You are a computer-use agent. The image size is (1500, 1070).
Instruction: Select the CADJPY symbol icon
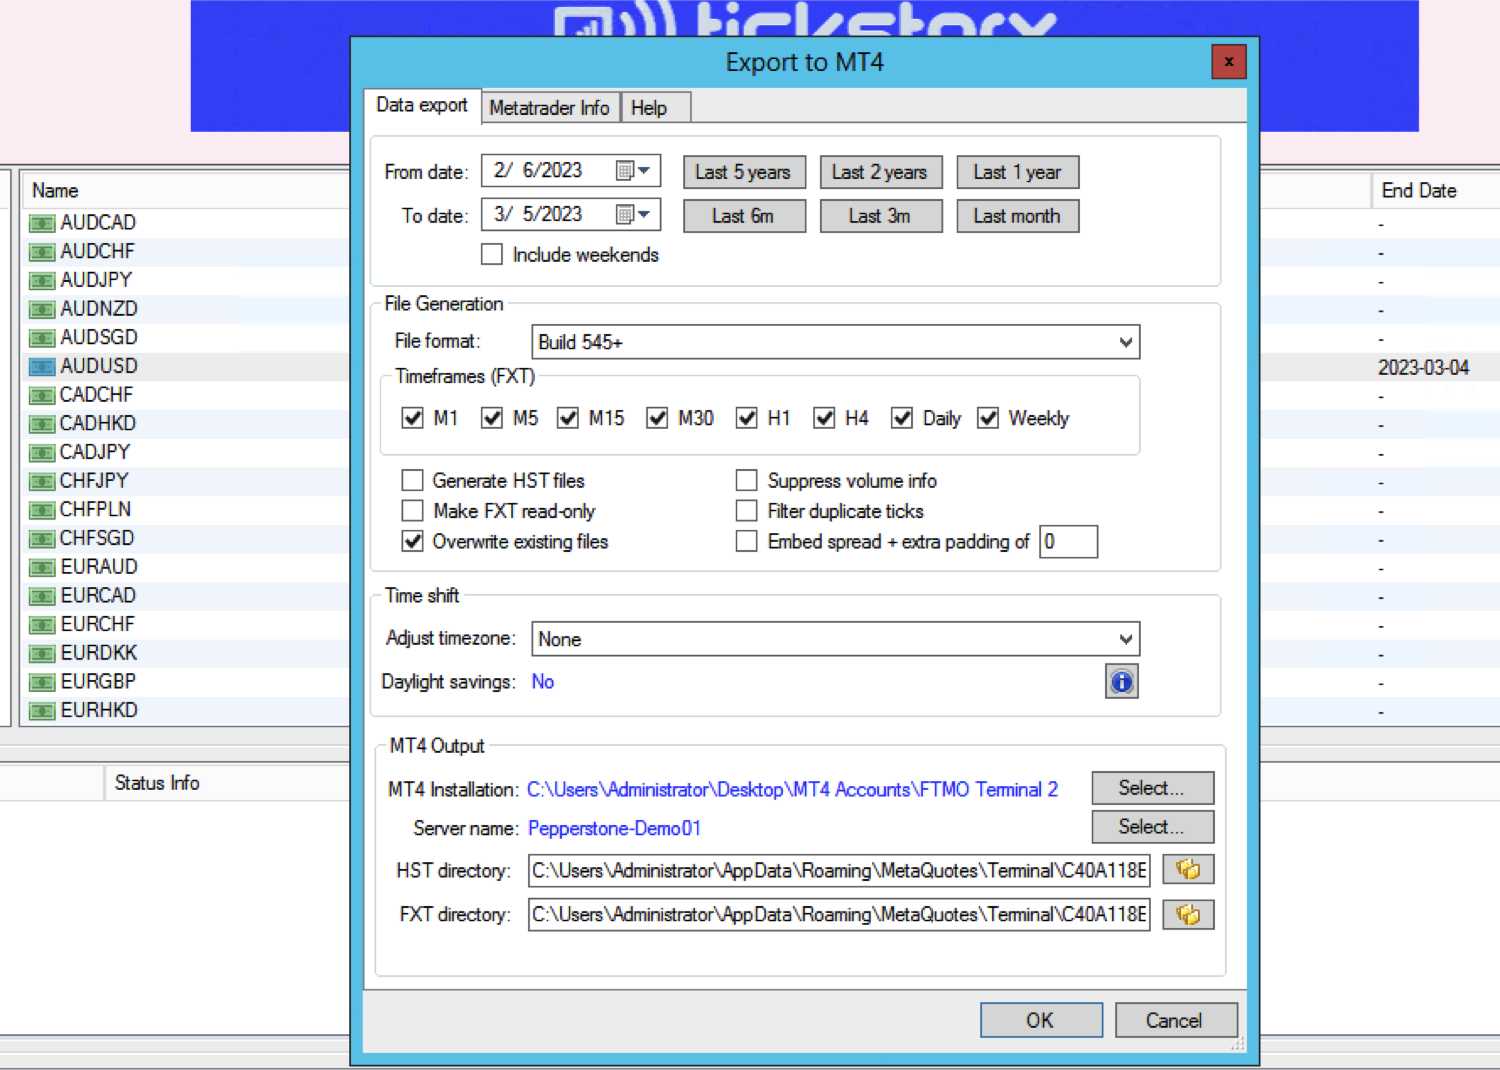tap(42, 452)
